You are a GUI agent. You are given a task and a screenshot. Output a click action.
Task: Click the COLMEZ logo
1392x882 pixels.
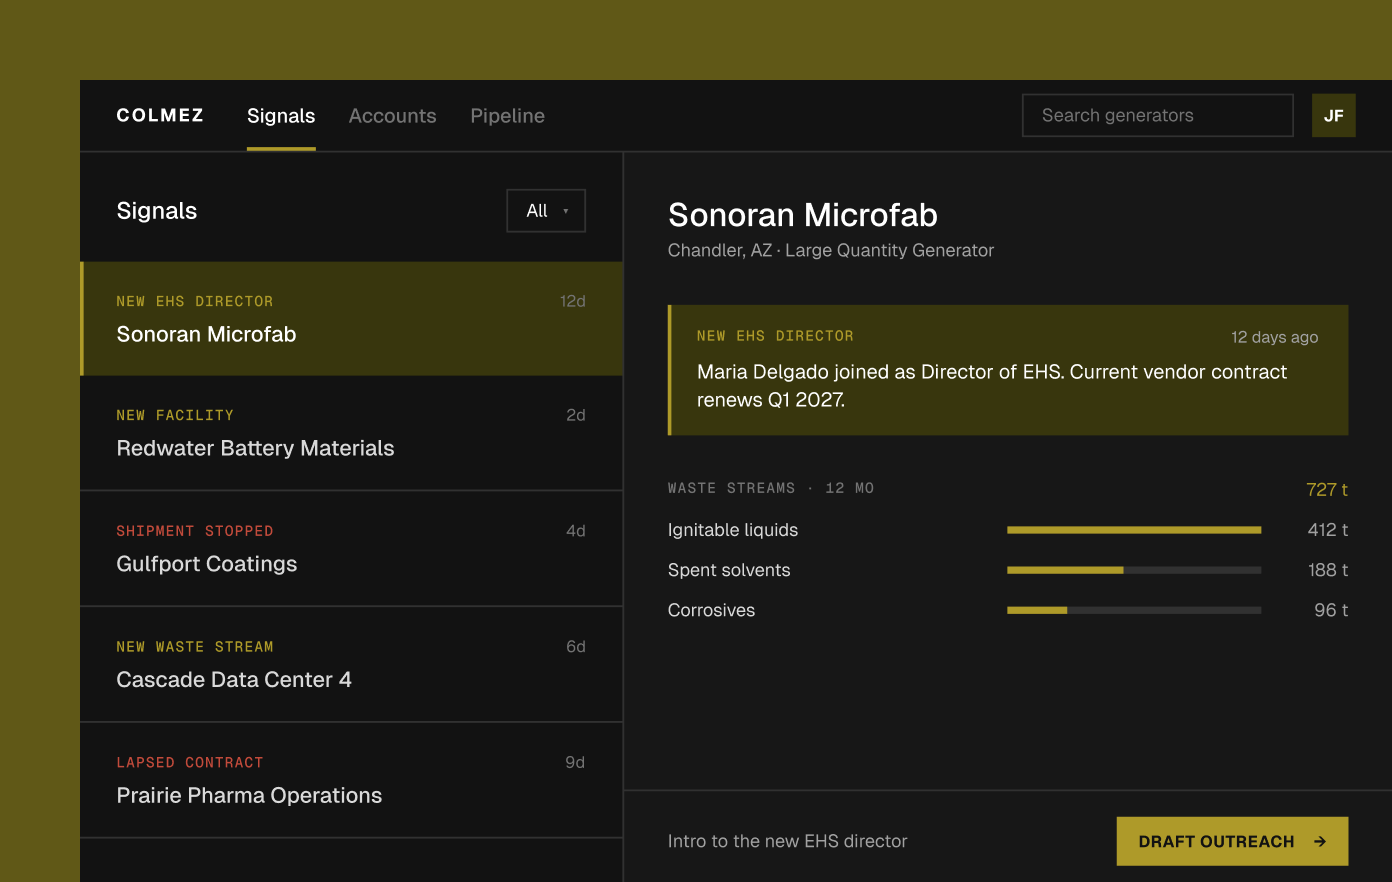point(160,115)
